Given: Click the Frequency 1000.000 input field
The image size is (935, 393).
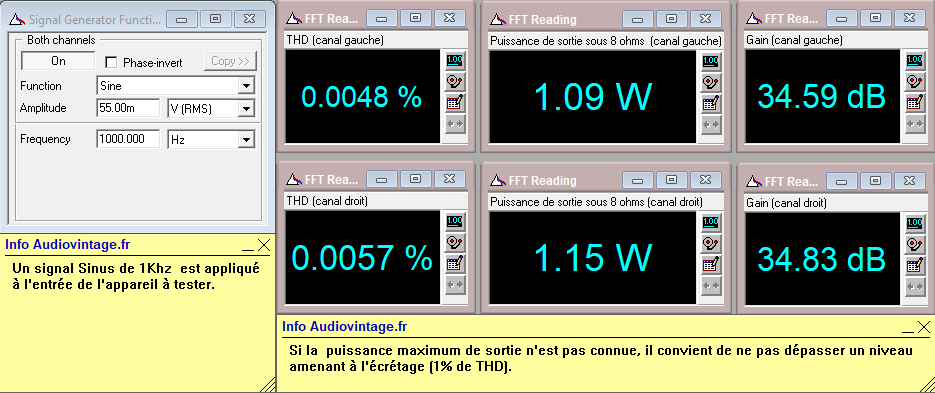Looking at the screenshot, I should (128, 139).
